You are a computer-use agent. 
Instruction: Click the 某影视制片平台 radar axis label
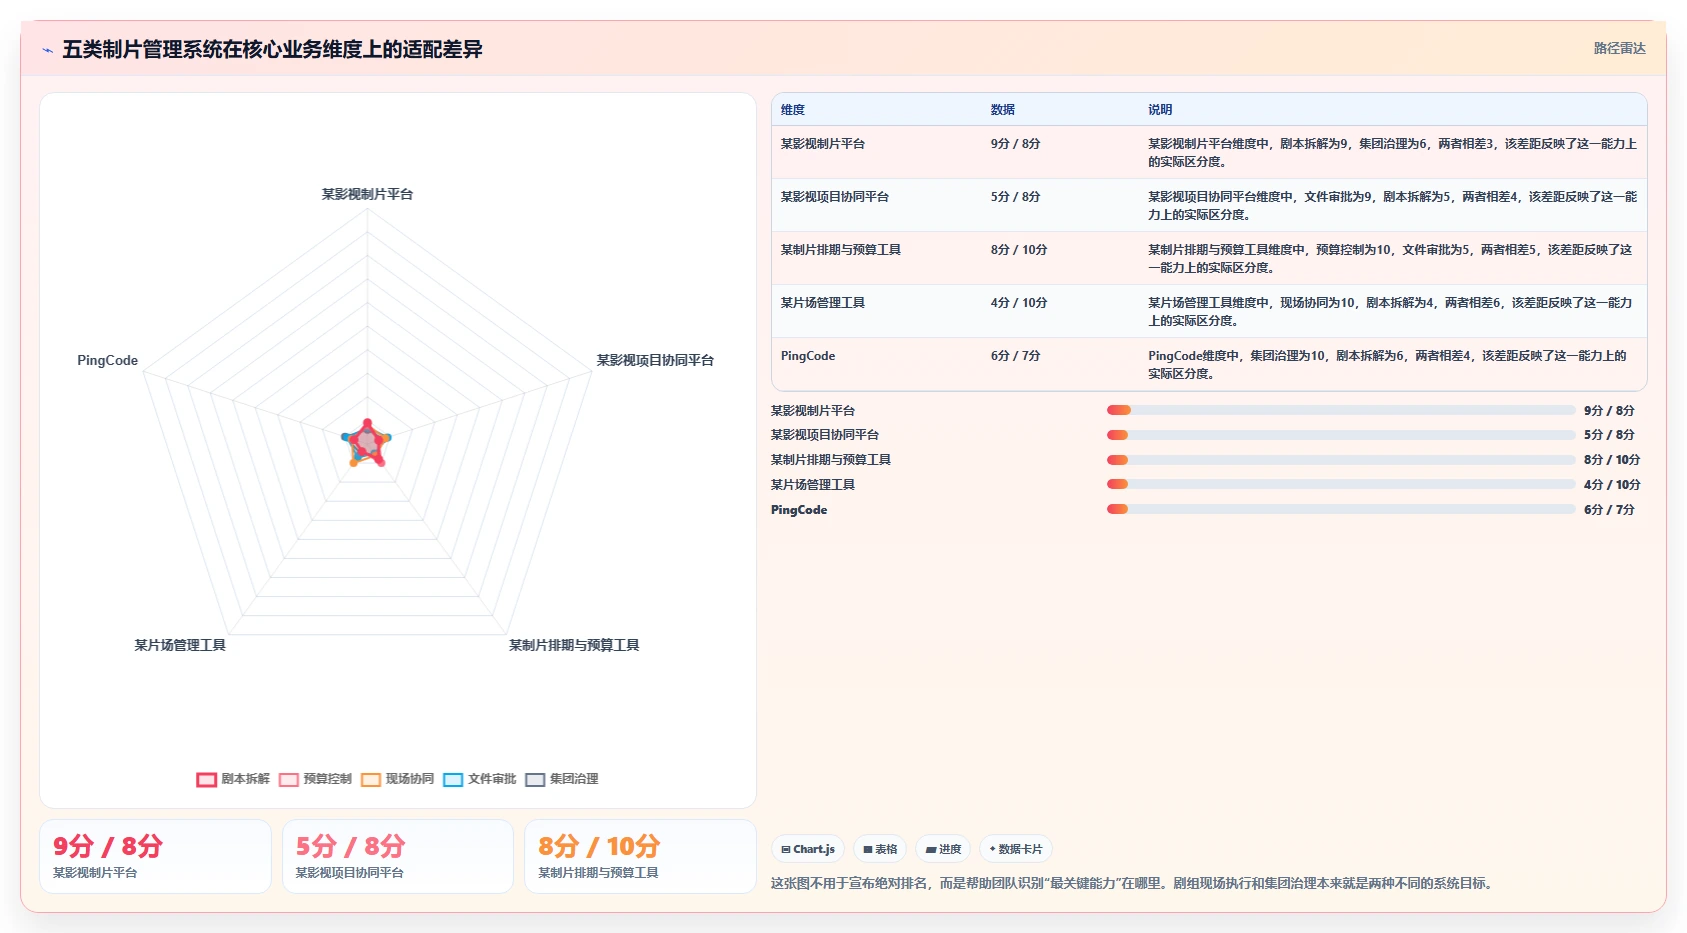(367, 194)
